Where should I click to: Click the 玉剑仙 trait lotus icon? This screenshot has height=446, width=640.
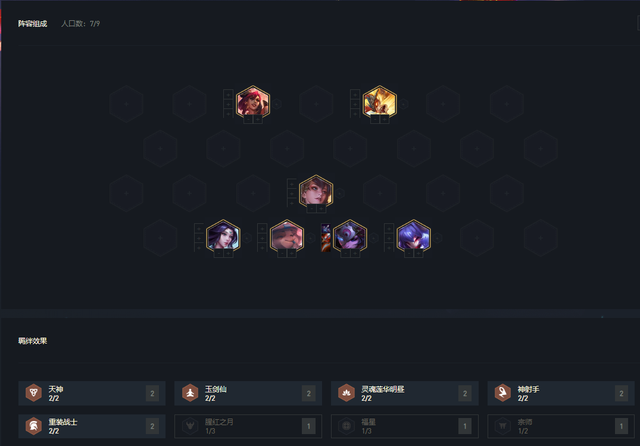pos(190,393)
